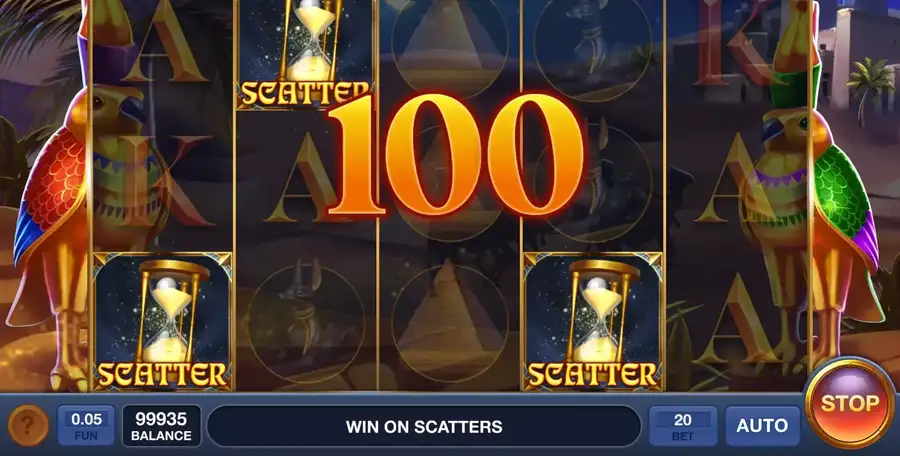Image resolution: width=900 pixels, height=456 pixels.
Task: Toggle AUTO spin mode
Action: click(x=762, y=426)
